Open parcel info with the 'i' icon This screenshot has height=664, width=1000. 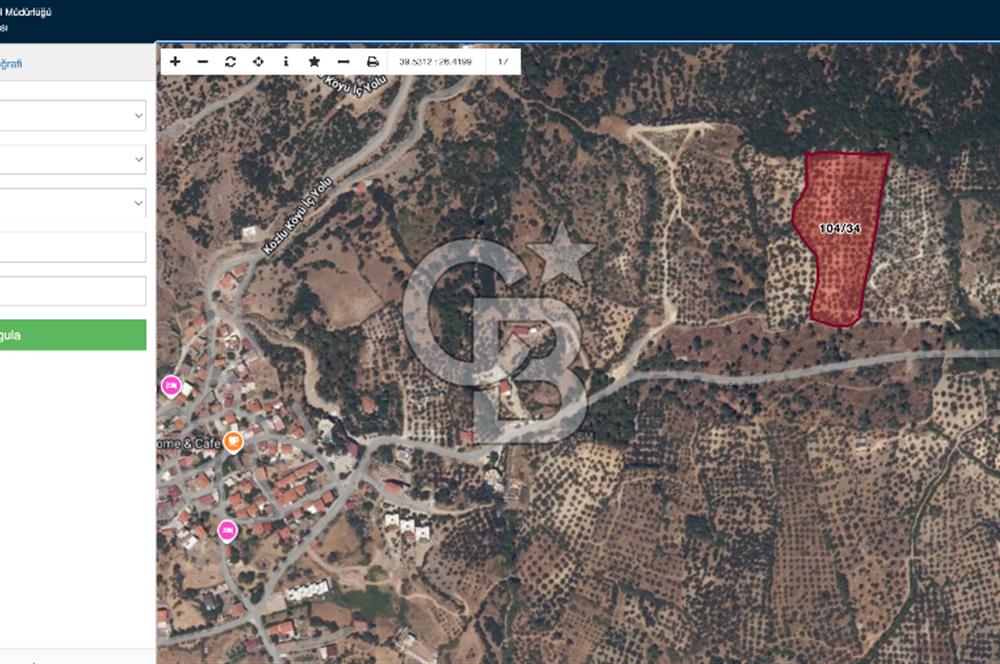point(286,61)
